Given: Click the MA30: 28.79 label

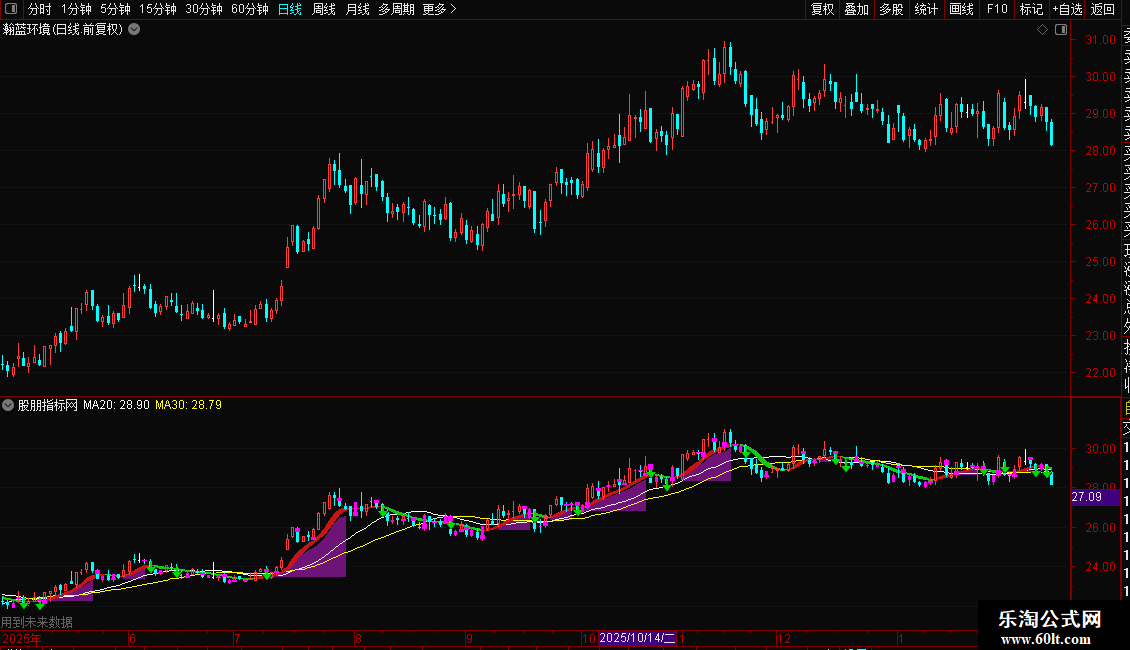Looking at the screenshot, I should pyautogui.click(x=189, y=405).
